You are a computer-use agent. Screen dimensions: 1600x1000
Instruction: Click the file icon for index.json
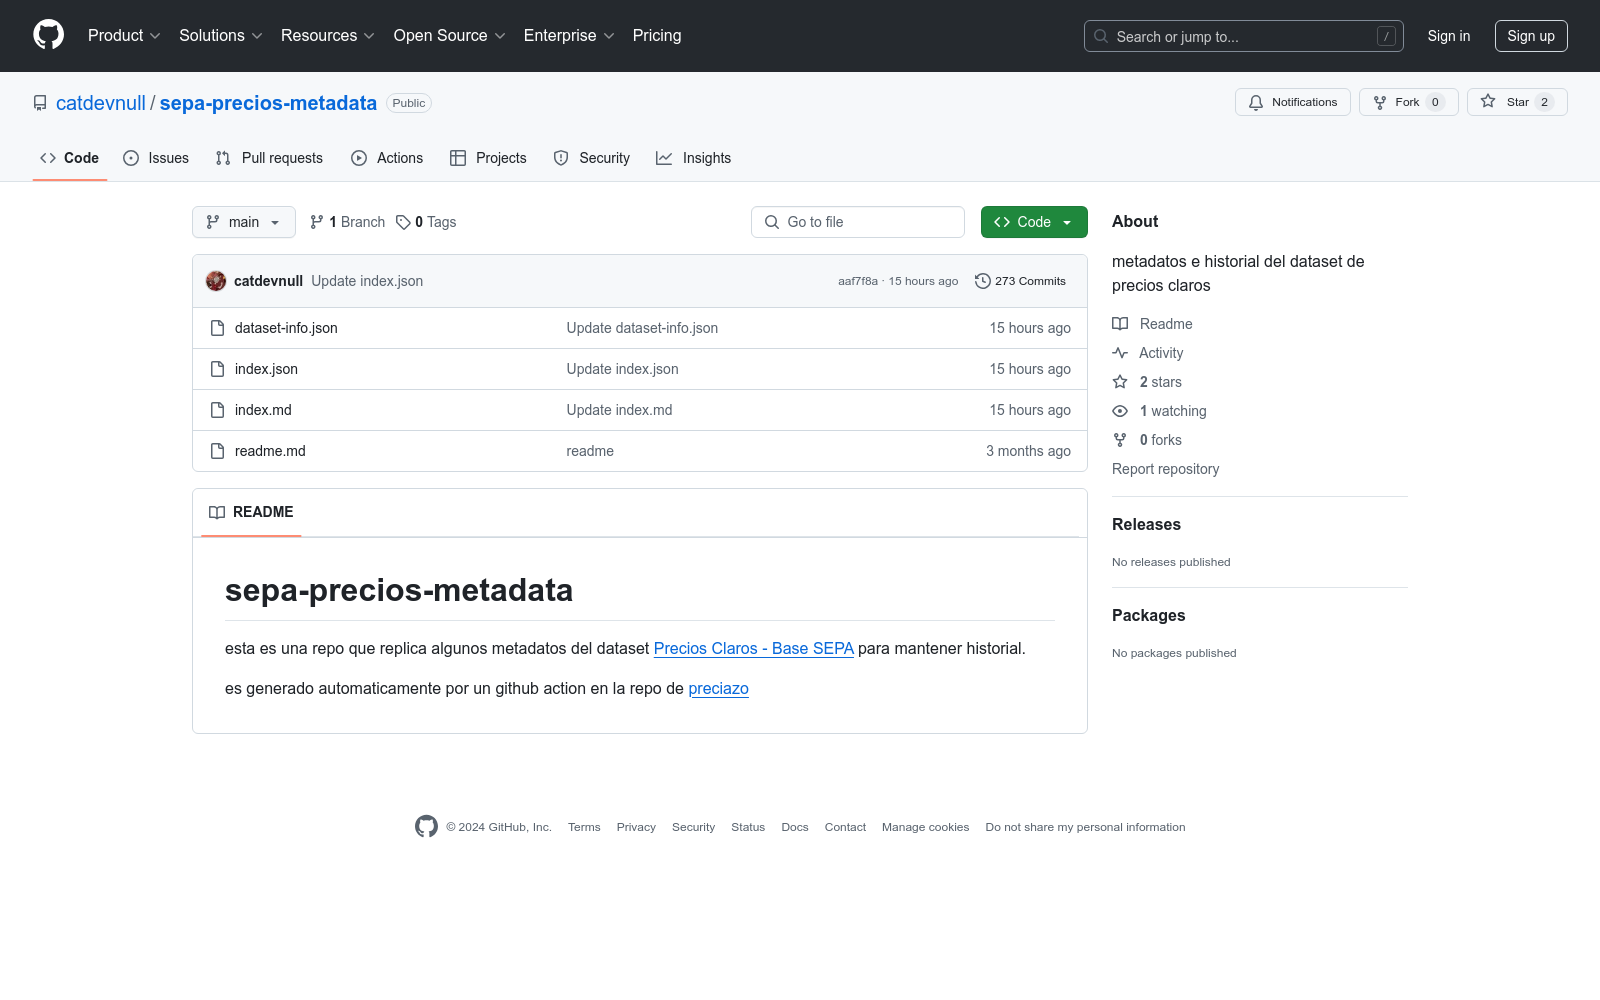[x=217, y=369]
